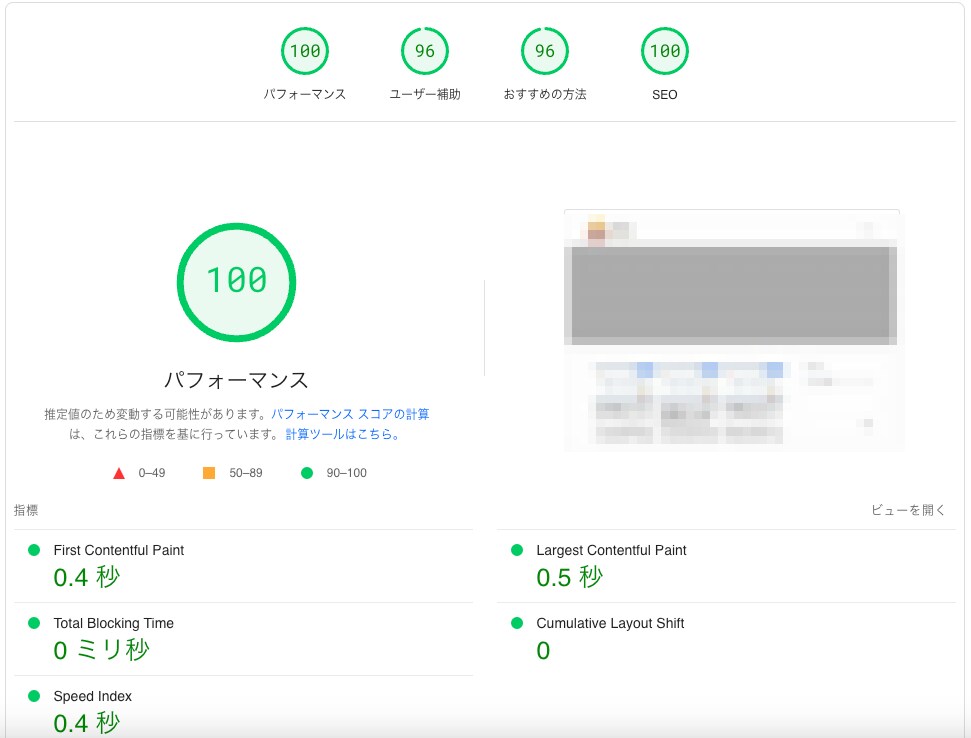This screenshot has width=971, height=738.
Task: Click the Speed Index green status dot
Action: (34, 696)
